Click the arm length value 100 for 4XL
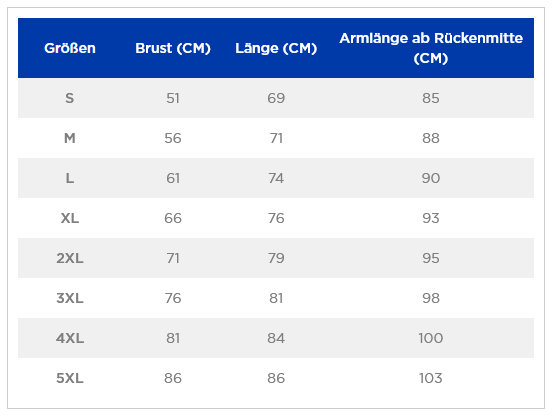The height and width of the screenshot is (415, 553). (431, 338)
